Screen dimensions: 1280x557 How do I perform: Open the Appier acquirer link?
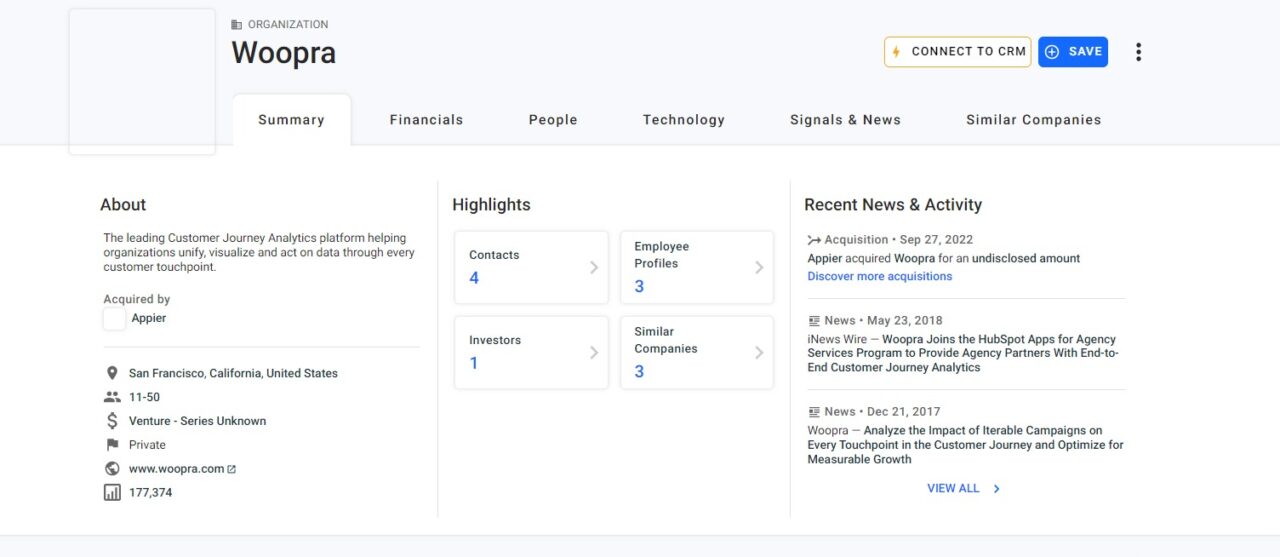point(149,318)
